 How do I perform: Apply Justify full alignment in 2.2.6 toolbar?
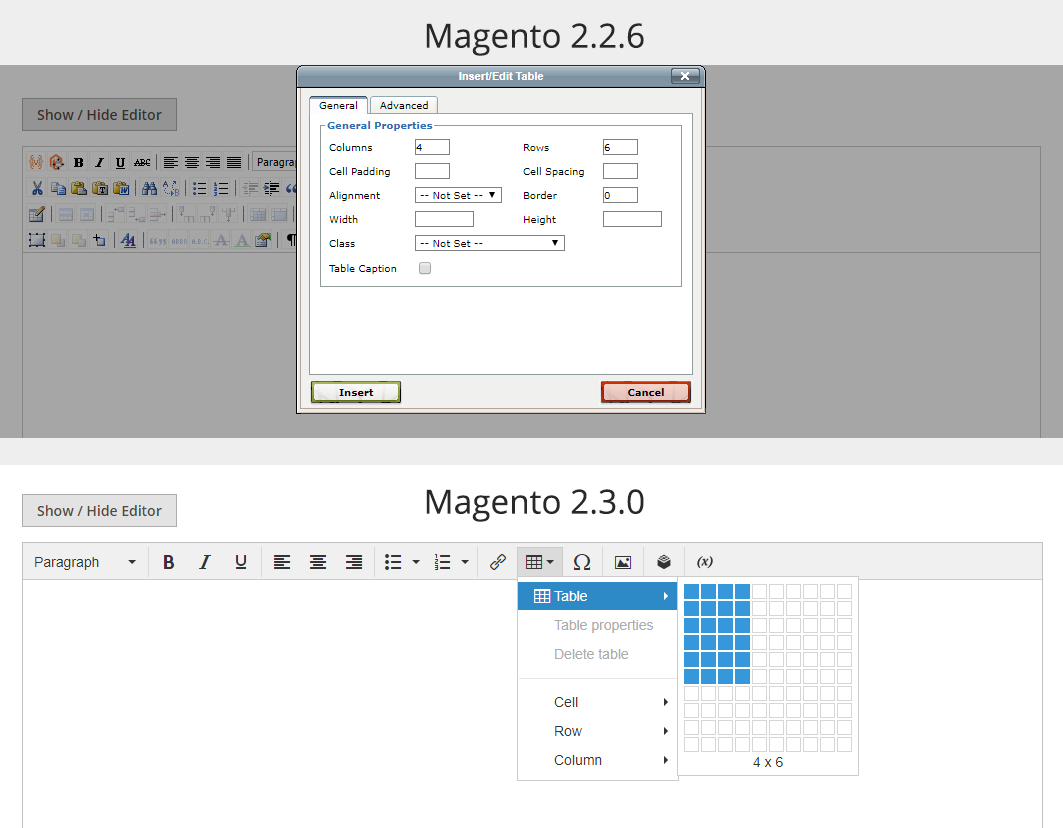pos(234,162)
